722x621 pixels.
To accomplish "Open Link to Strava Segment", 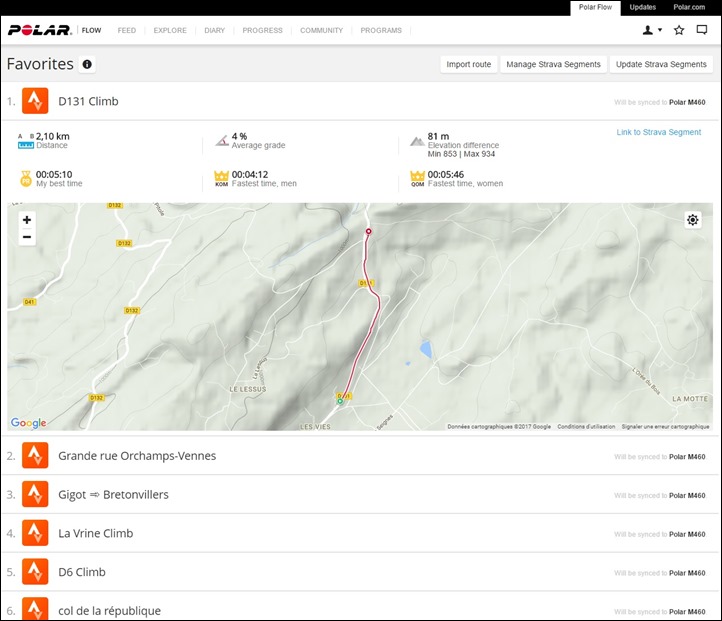I will (658, 132).
